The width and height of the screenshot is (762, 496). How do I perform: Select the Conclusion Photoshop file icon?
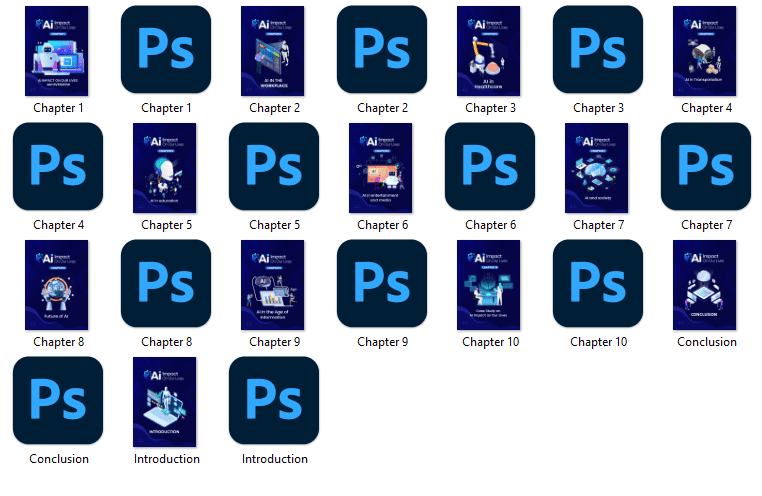tap(58, 401)
